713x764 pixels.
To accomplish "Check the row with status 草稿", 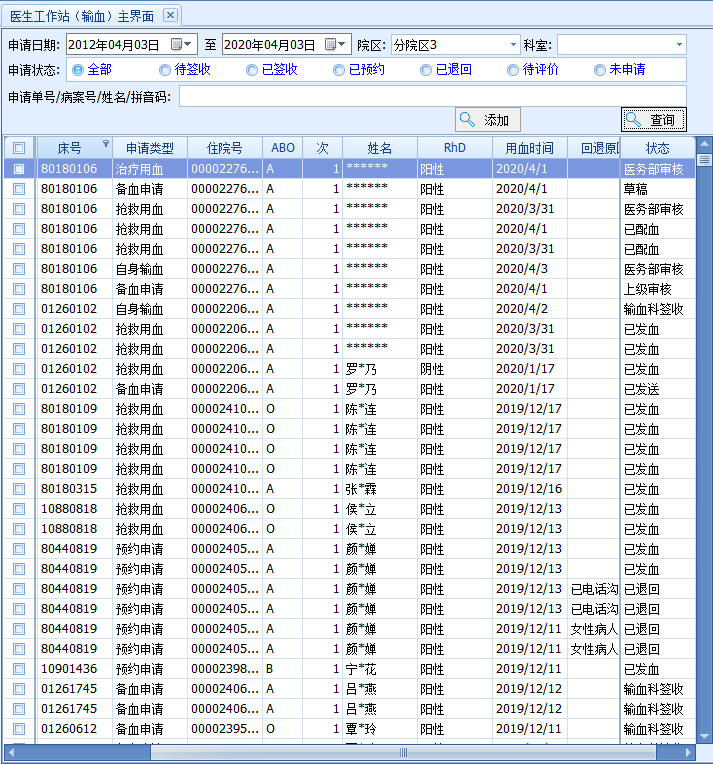I will coord(19,189).
